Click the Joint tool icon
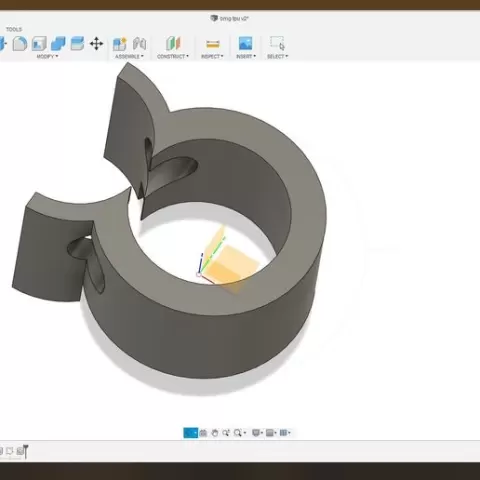Viewport: 480px width, 480px height. 139,44
